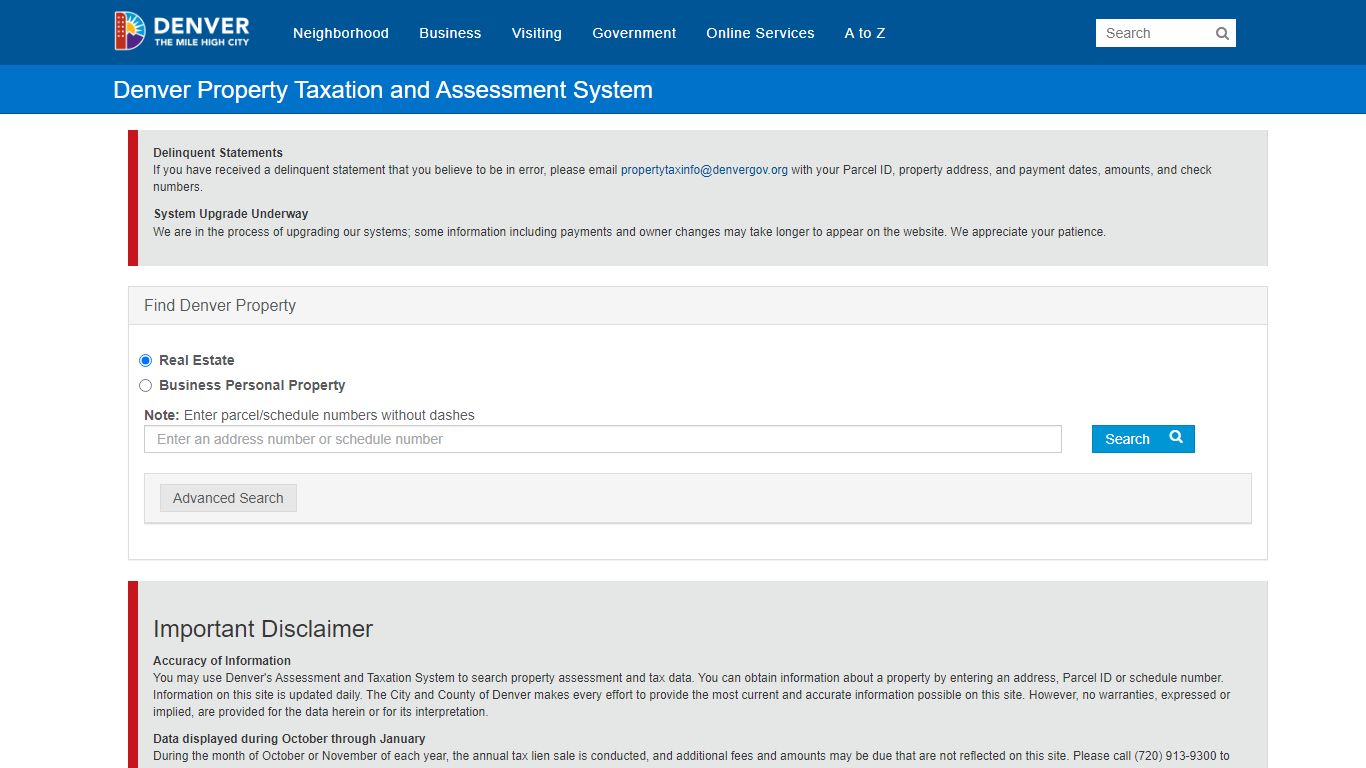Click the System Upgrade Underway heading
Viewport: 1366px width, 768px height.
tap(231, 214)
